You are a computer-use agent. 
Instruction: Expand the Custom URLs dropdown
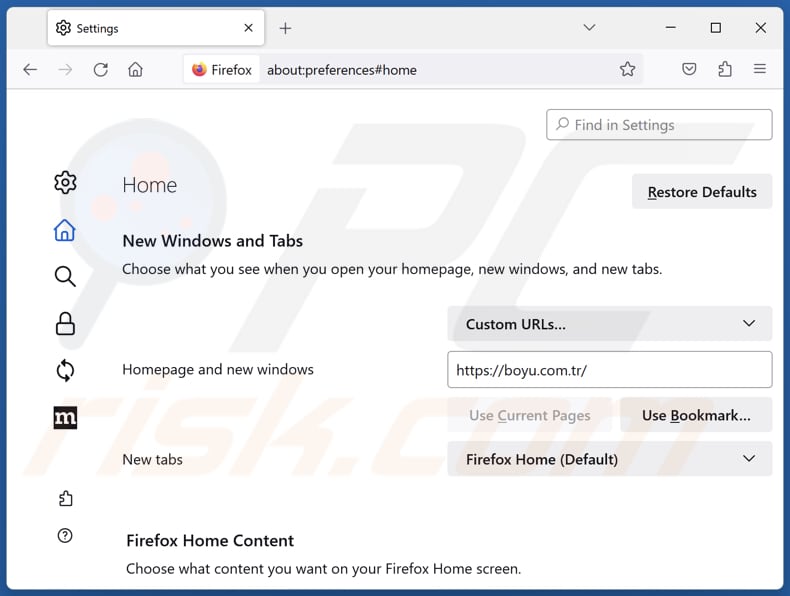point(609,324)
